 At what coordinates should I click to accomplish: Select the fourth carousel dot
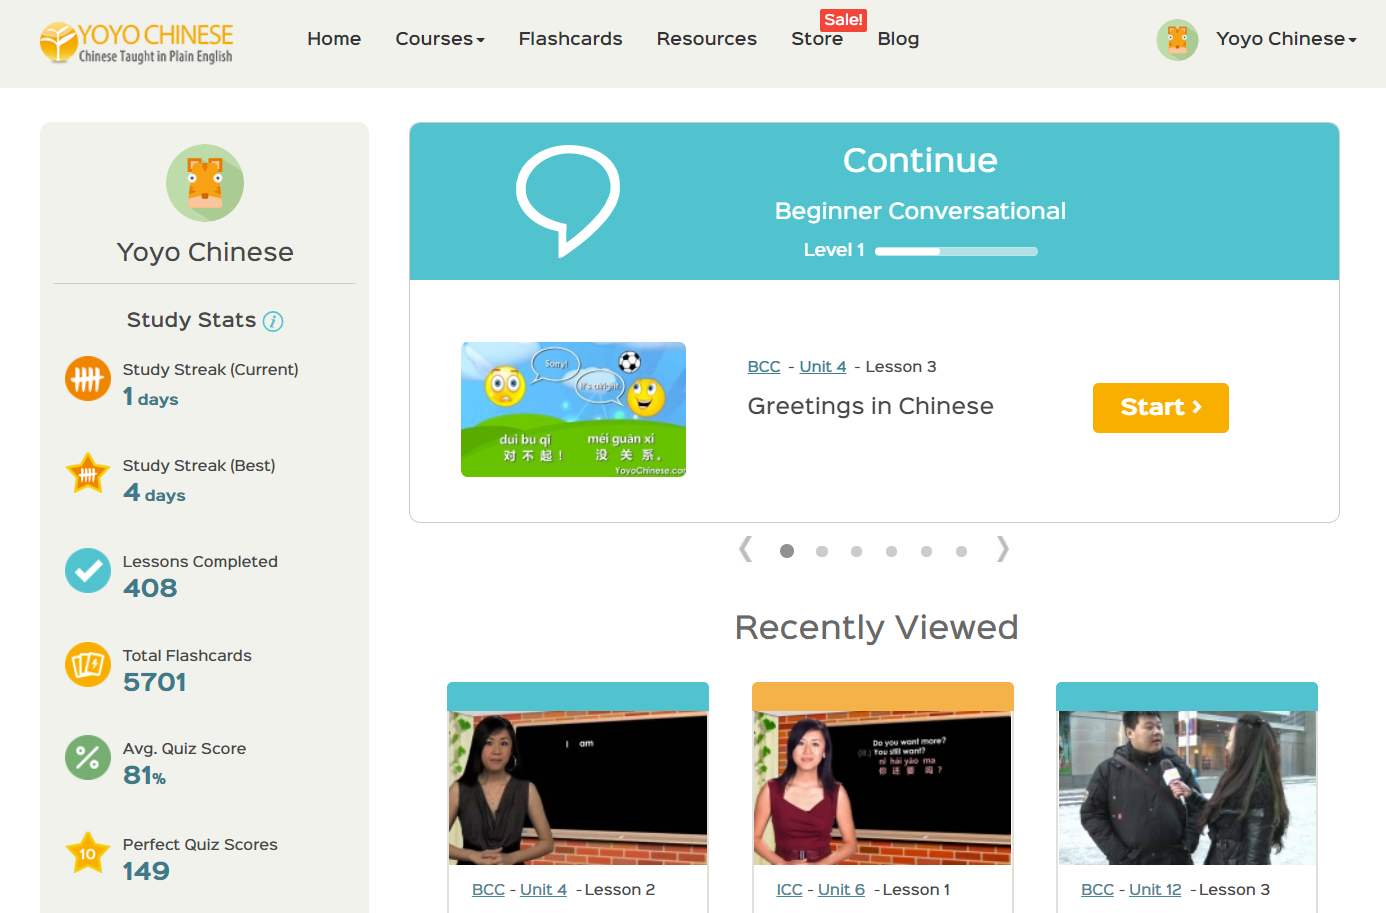click(x=891, y=551)
